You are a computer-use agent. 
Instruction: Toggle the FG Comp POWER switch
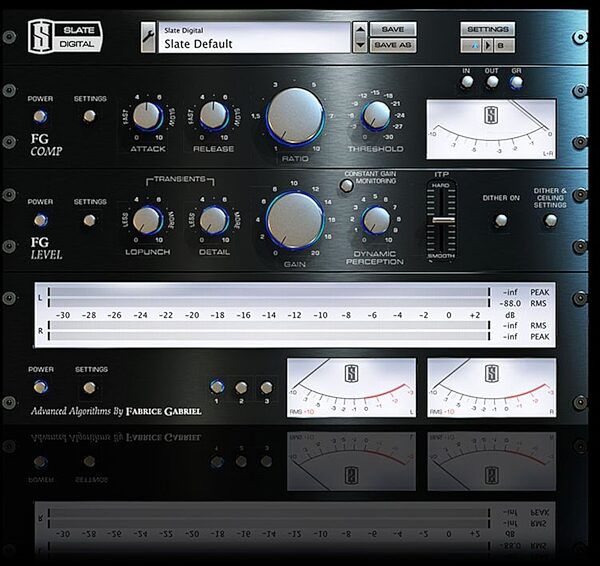pyautogui.click(x=40, y=116)
